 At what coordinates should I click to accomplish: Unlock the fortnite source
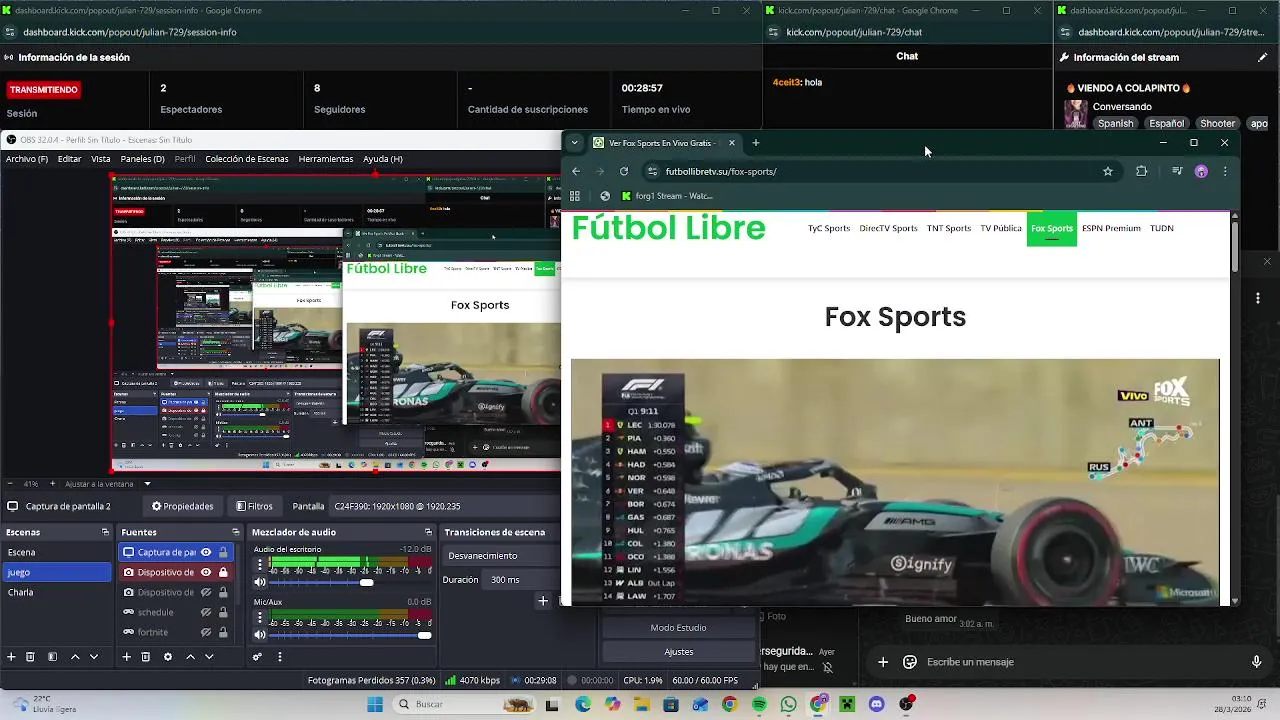[x=223, y=632]
